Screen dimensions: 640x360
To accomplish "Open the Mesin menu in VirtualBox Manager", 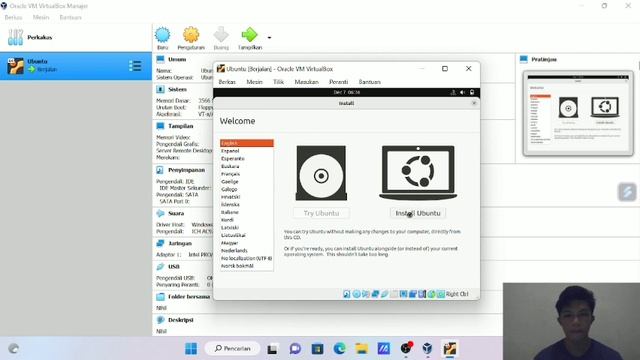I will [x=41, y=17].
